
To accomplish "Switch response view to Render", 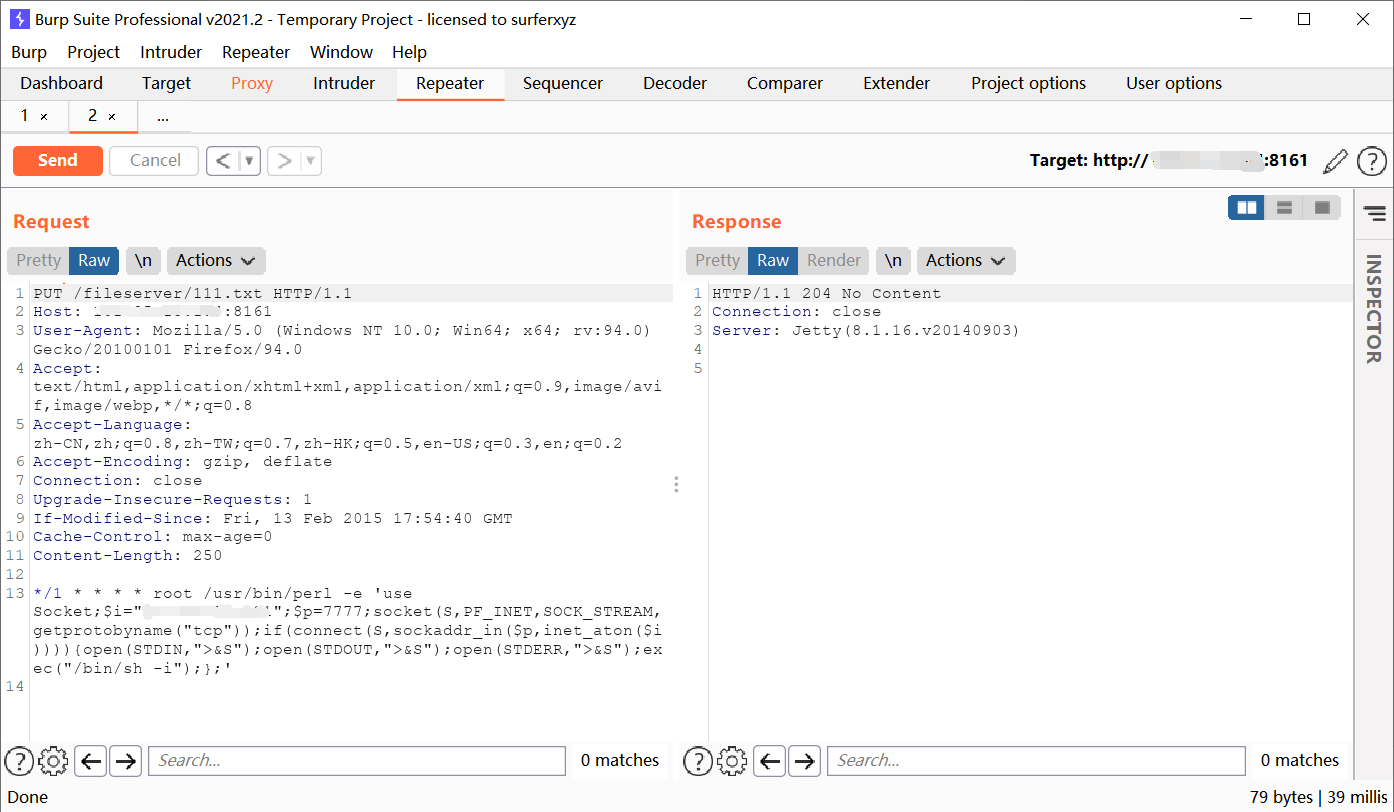I will click(834, 261).
